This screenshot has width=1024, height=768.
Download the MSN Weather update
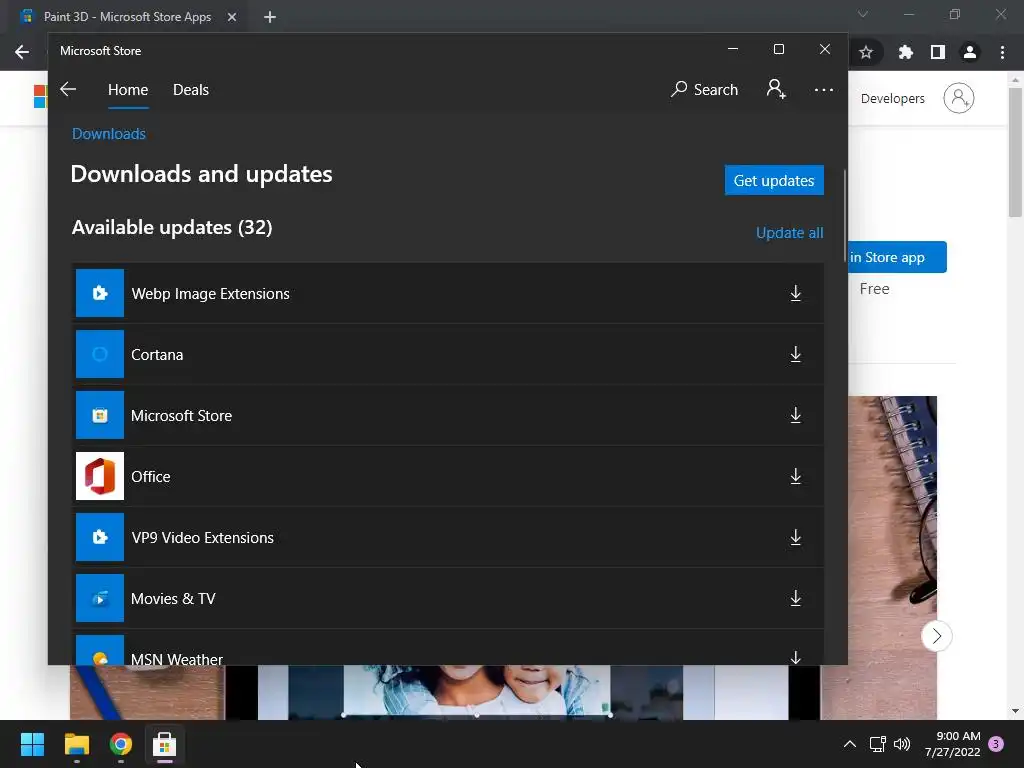(x=795, y=657)
